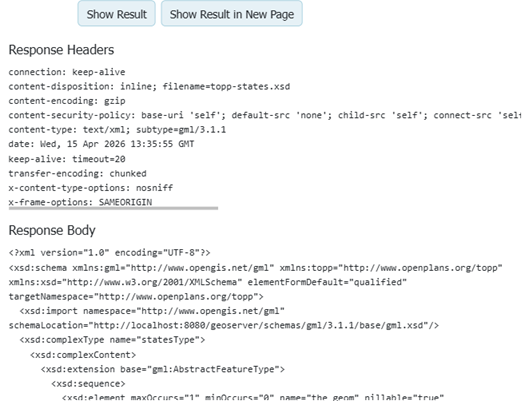Select the Response Body heading
The height and width of the screenshot is (402, 525).
[x=52, y=230]
